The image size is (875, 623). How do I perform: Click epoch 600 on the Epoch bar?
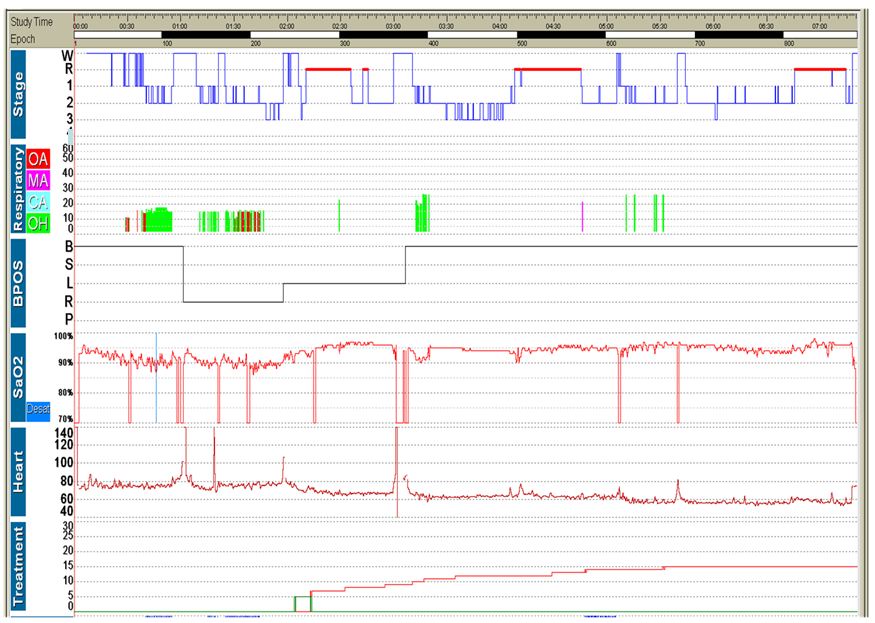[611, 44]
